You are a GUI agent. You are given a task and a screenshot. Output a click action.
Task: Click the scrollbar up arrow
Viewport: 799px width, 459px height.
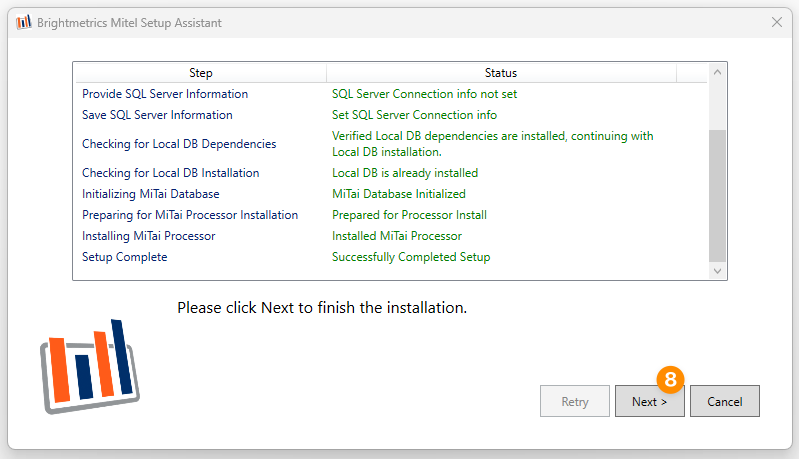[x=717, y=72]
